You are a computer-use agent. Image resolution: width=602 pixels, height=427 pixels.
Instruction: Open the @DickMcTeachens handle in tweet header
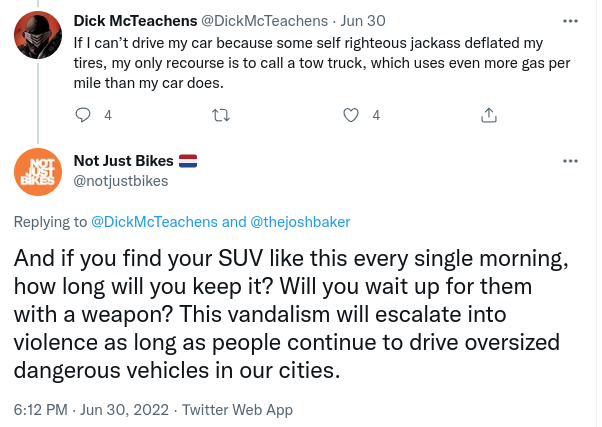coord(265,21)
